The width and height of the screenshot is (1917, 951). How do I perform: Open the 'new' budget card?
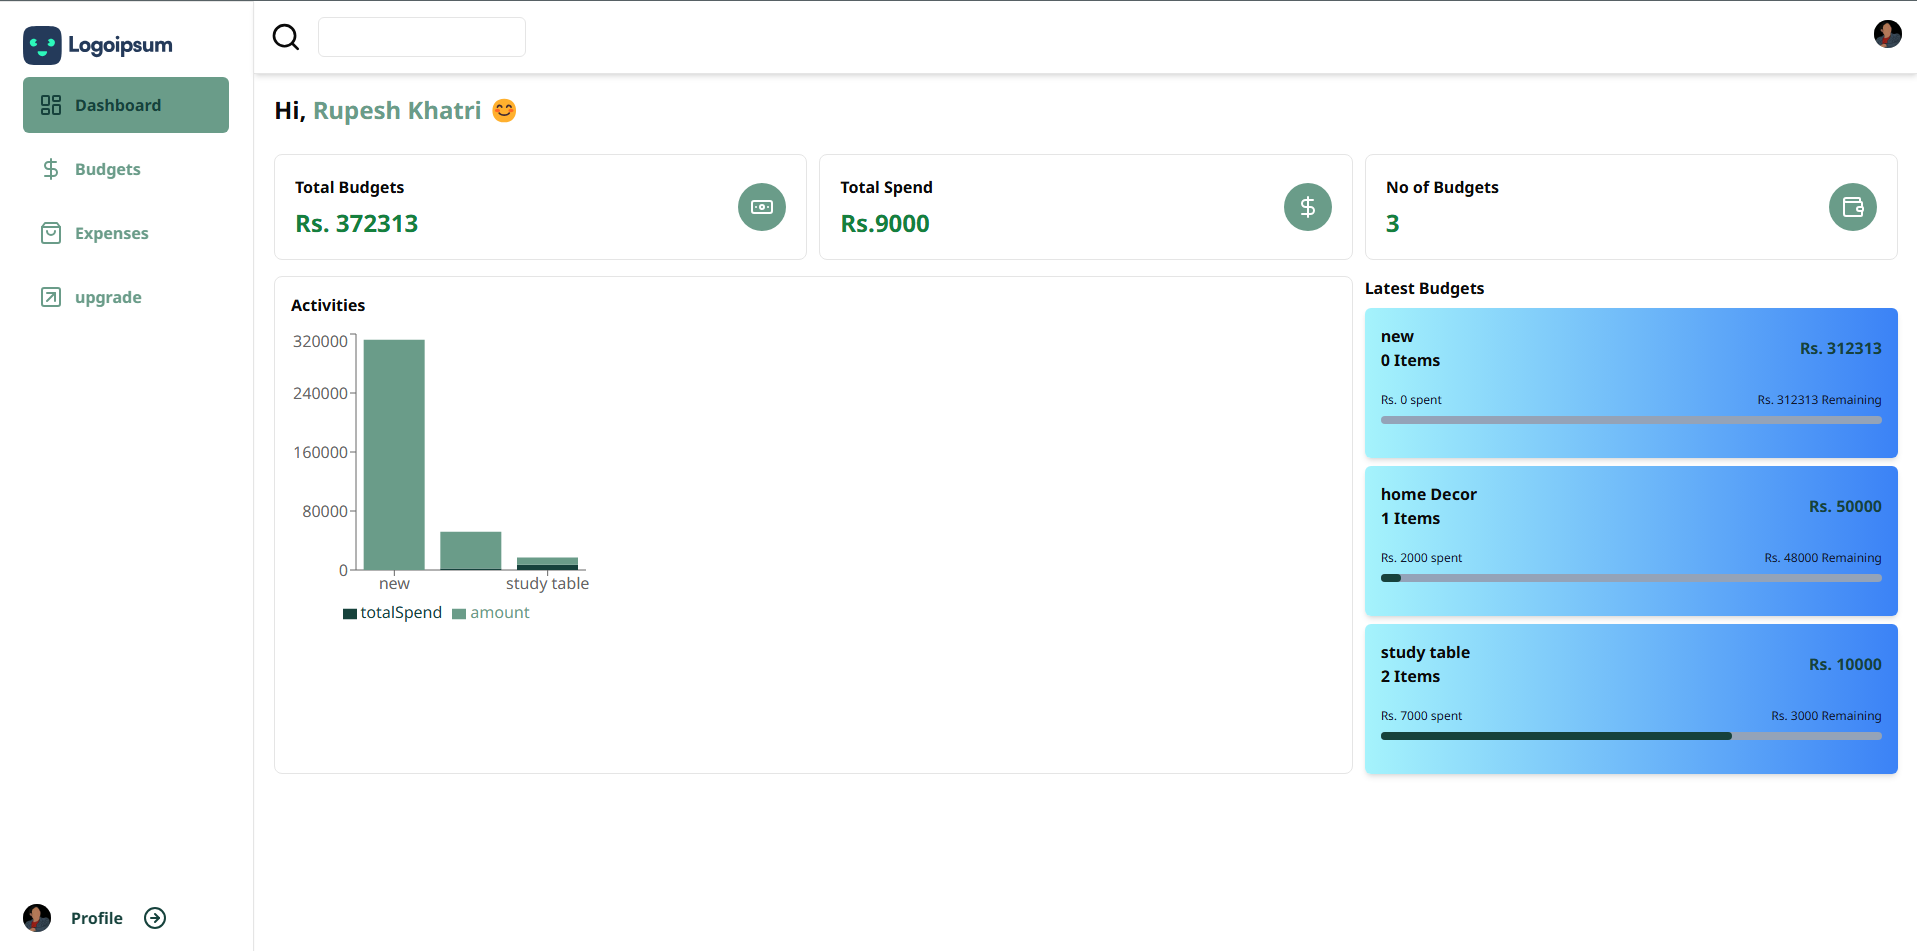pyautogui.click(x=1631, y=383)
